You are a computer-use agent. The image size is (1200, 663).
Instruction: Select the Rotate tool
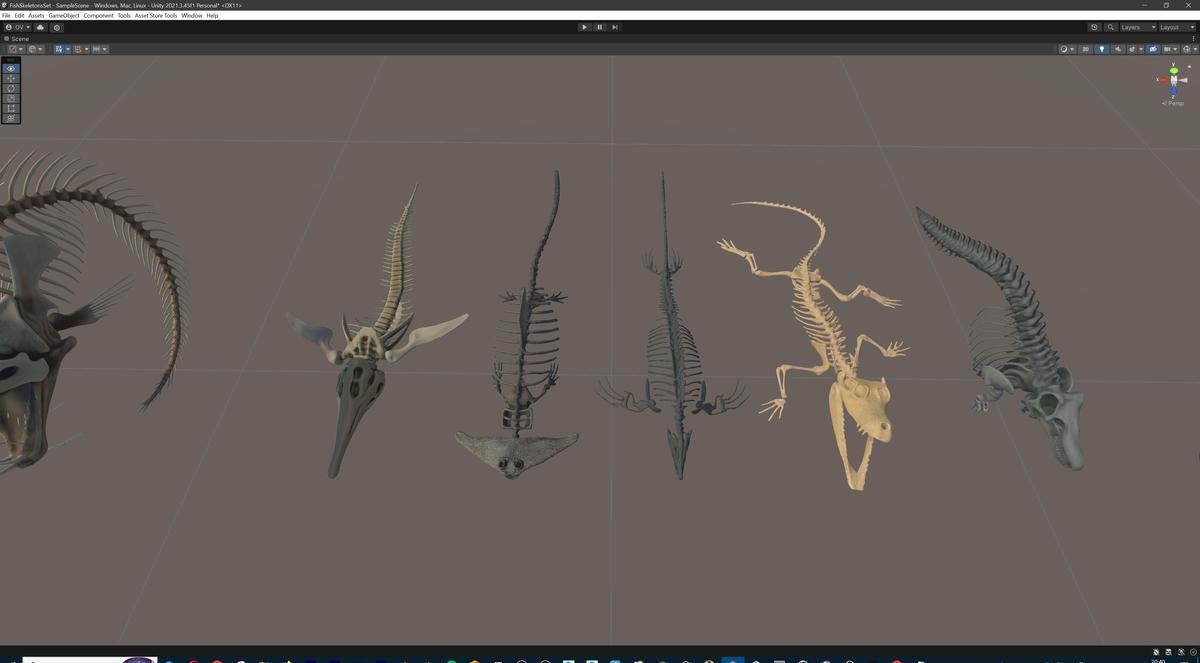(x=10, y=88)
